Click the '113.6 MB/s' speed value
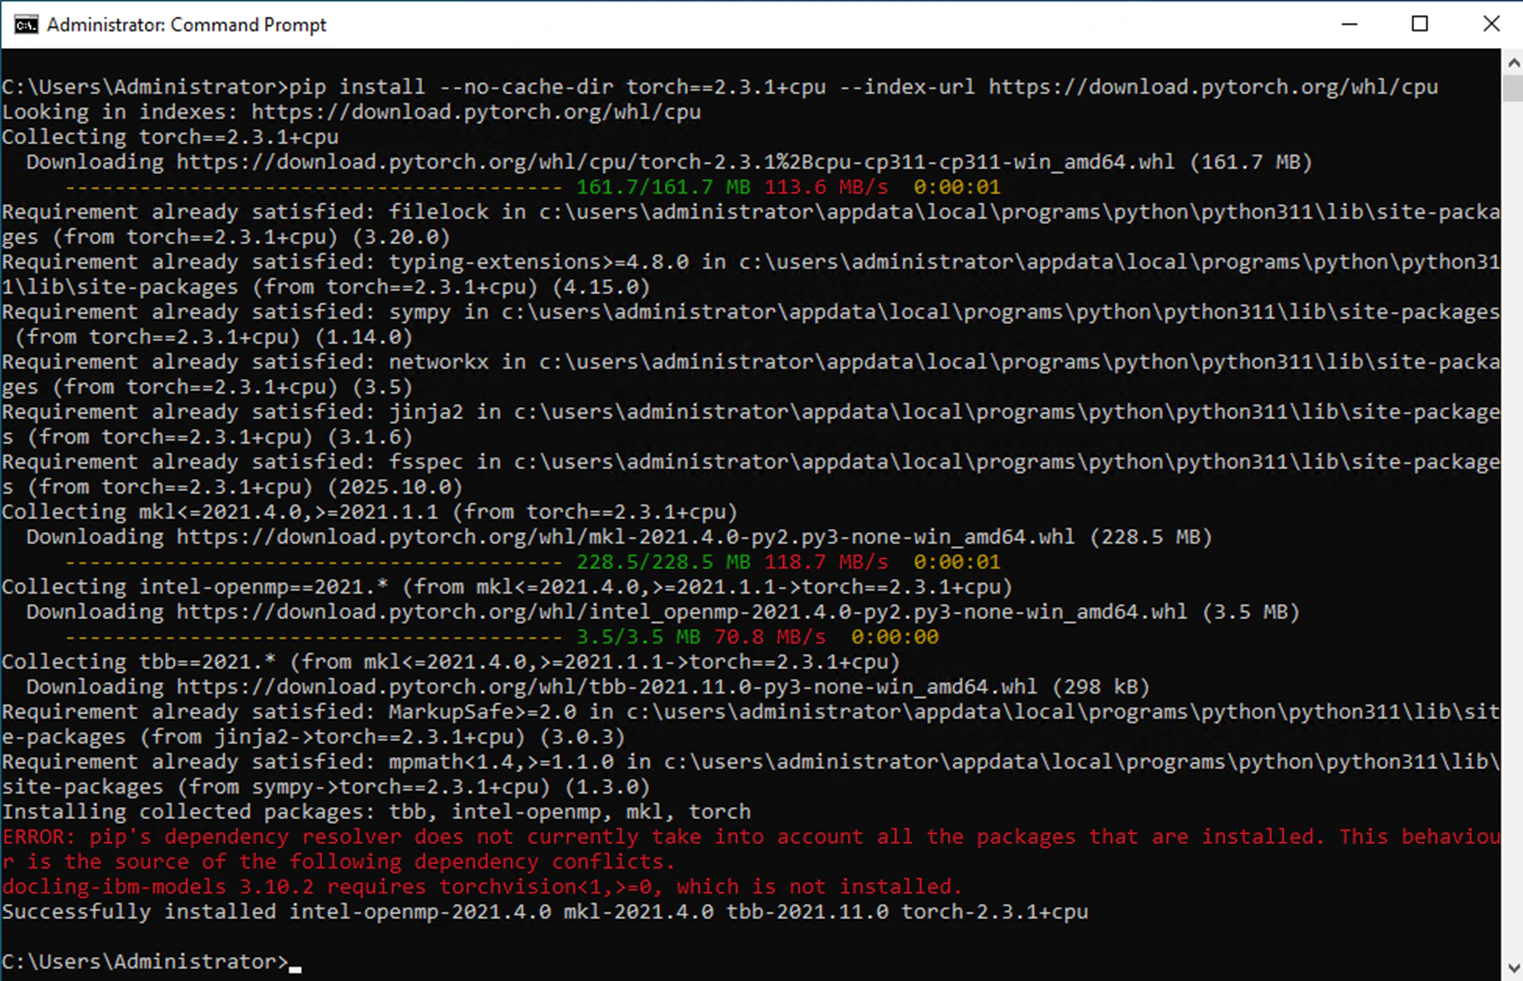The image size is (1523, 981). (826, 187)
